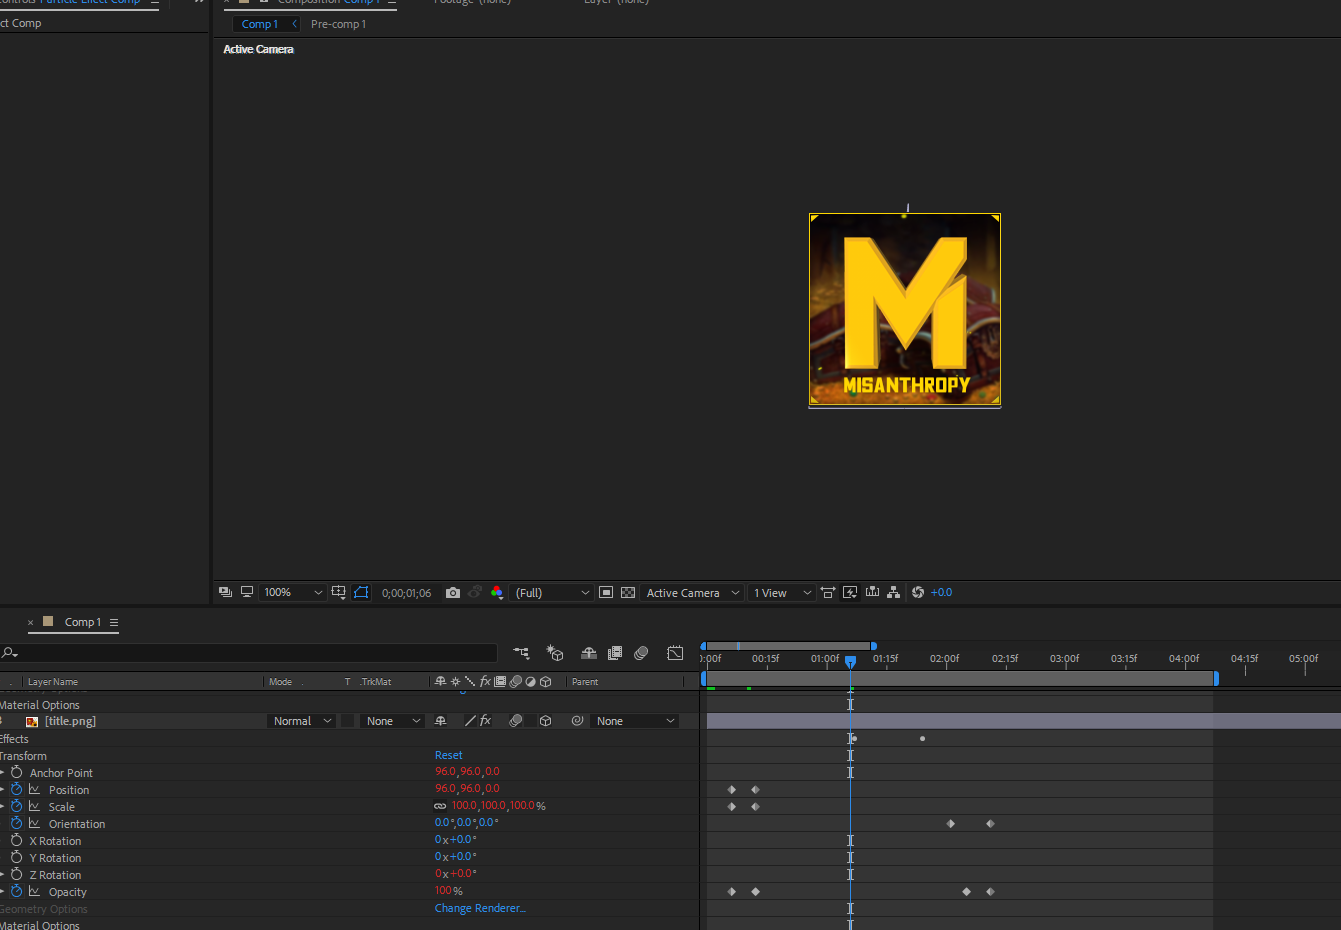Select the Comp 1 timeline tab
1341x930 pixels.
pyautogui.click(x=83, y=622)
